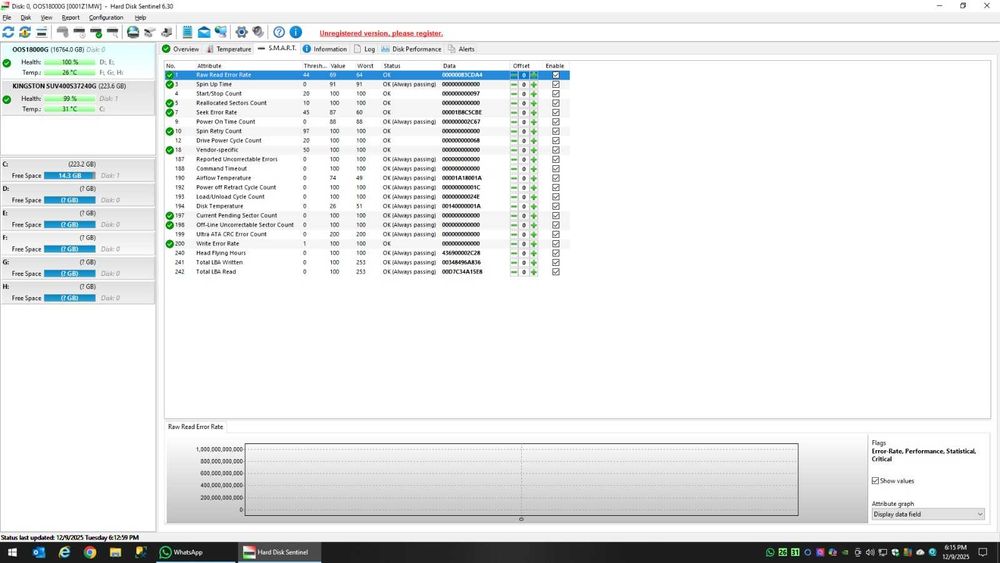Click the plain gray disk toolbar icon
The height and width of the screenshot is (563, 1000).
(62, 32)
